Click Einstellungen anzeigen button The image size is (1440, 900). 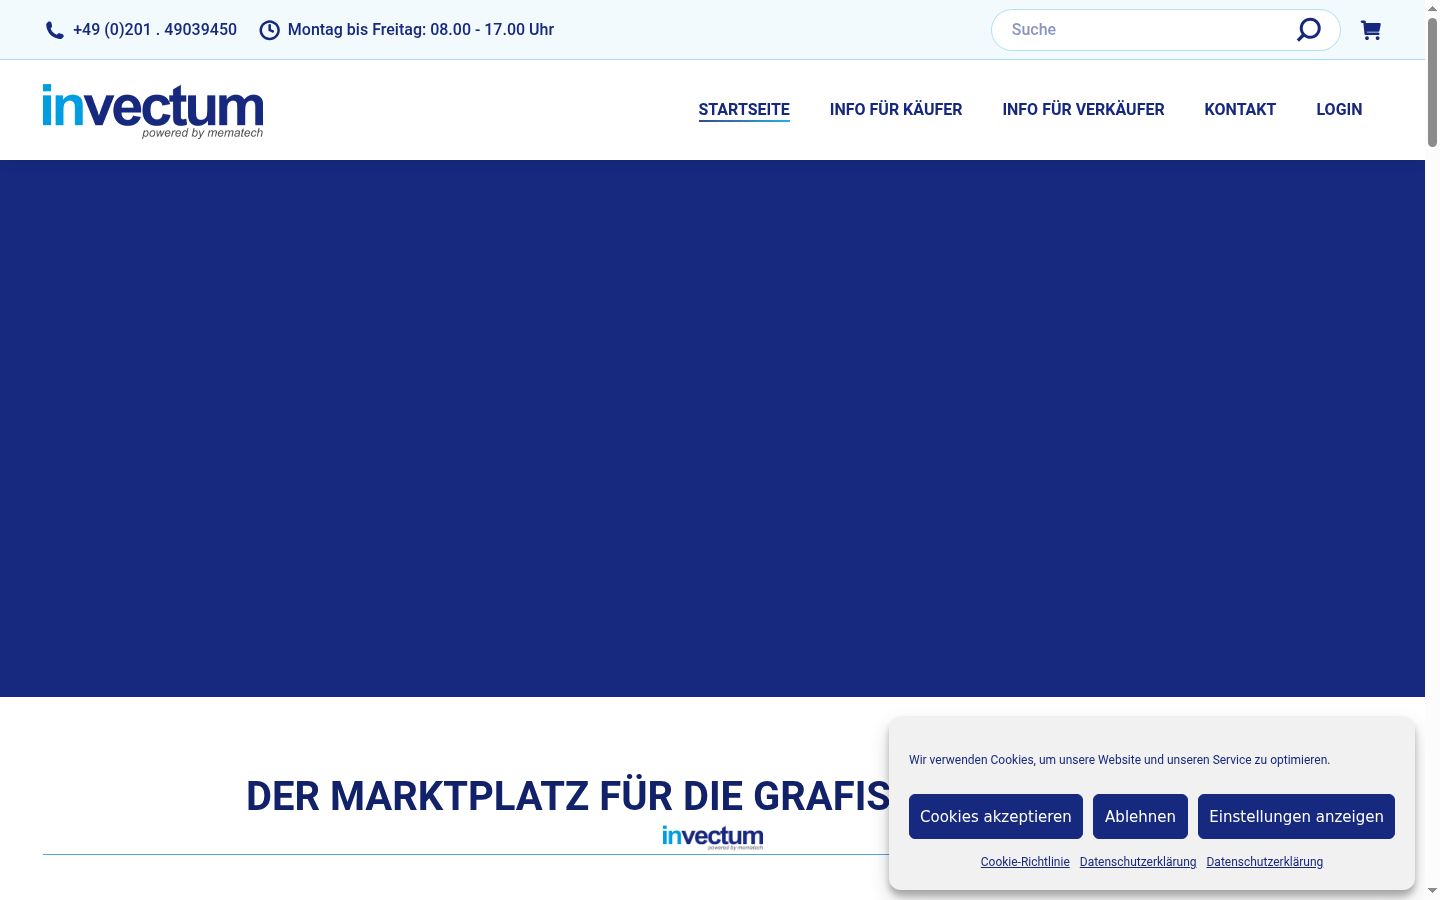[x=1296, y=816]
